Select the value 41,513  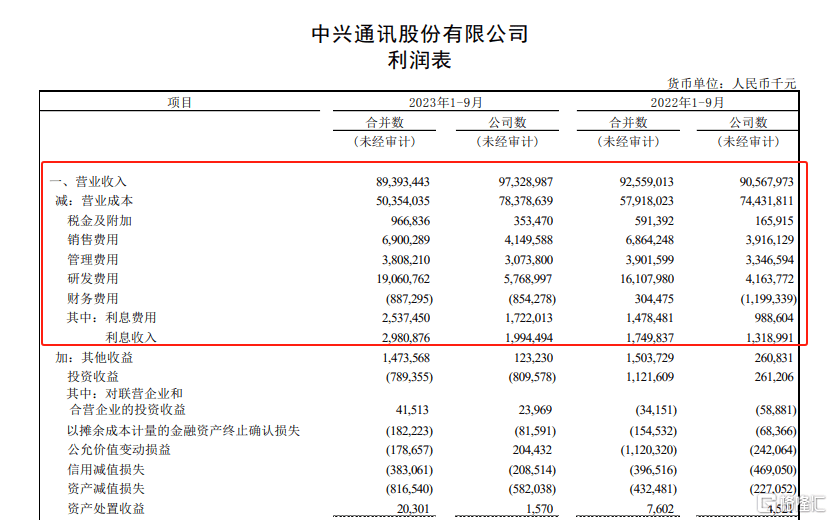pyautogui.click(x=413, y=410)
